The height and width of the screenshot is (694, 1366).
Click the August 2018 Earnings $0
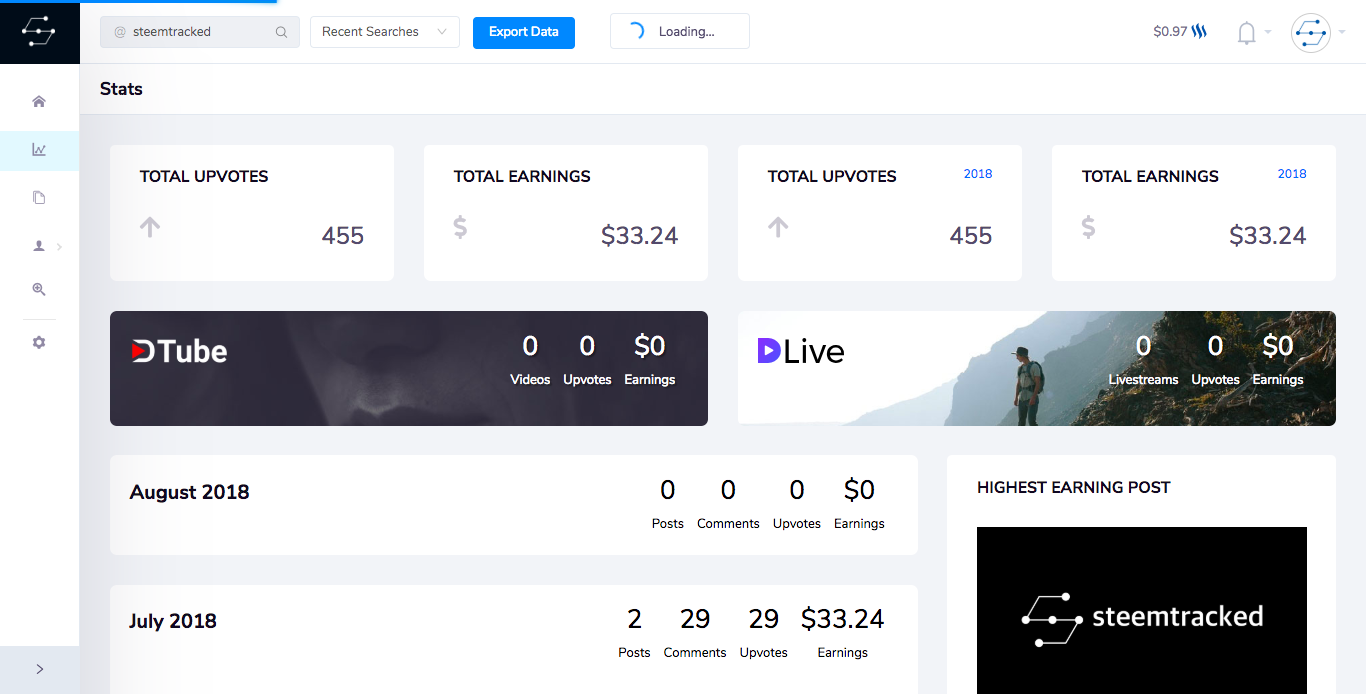(x=859, y=490)
